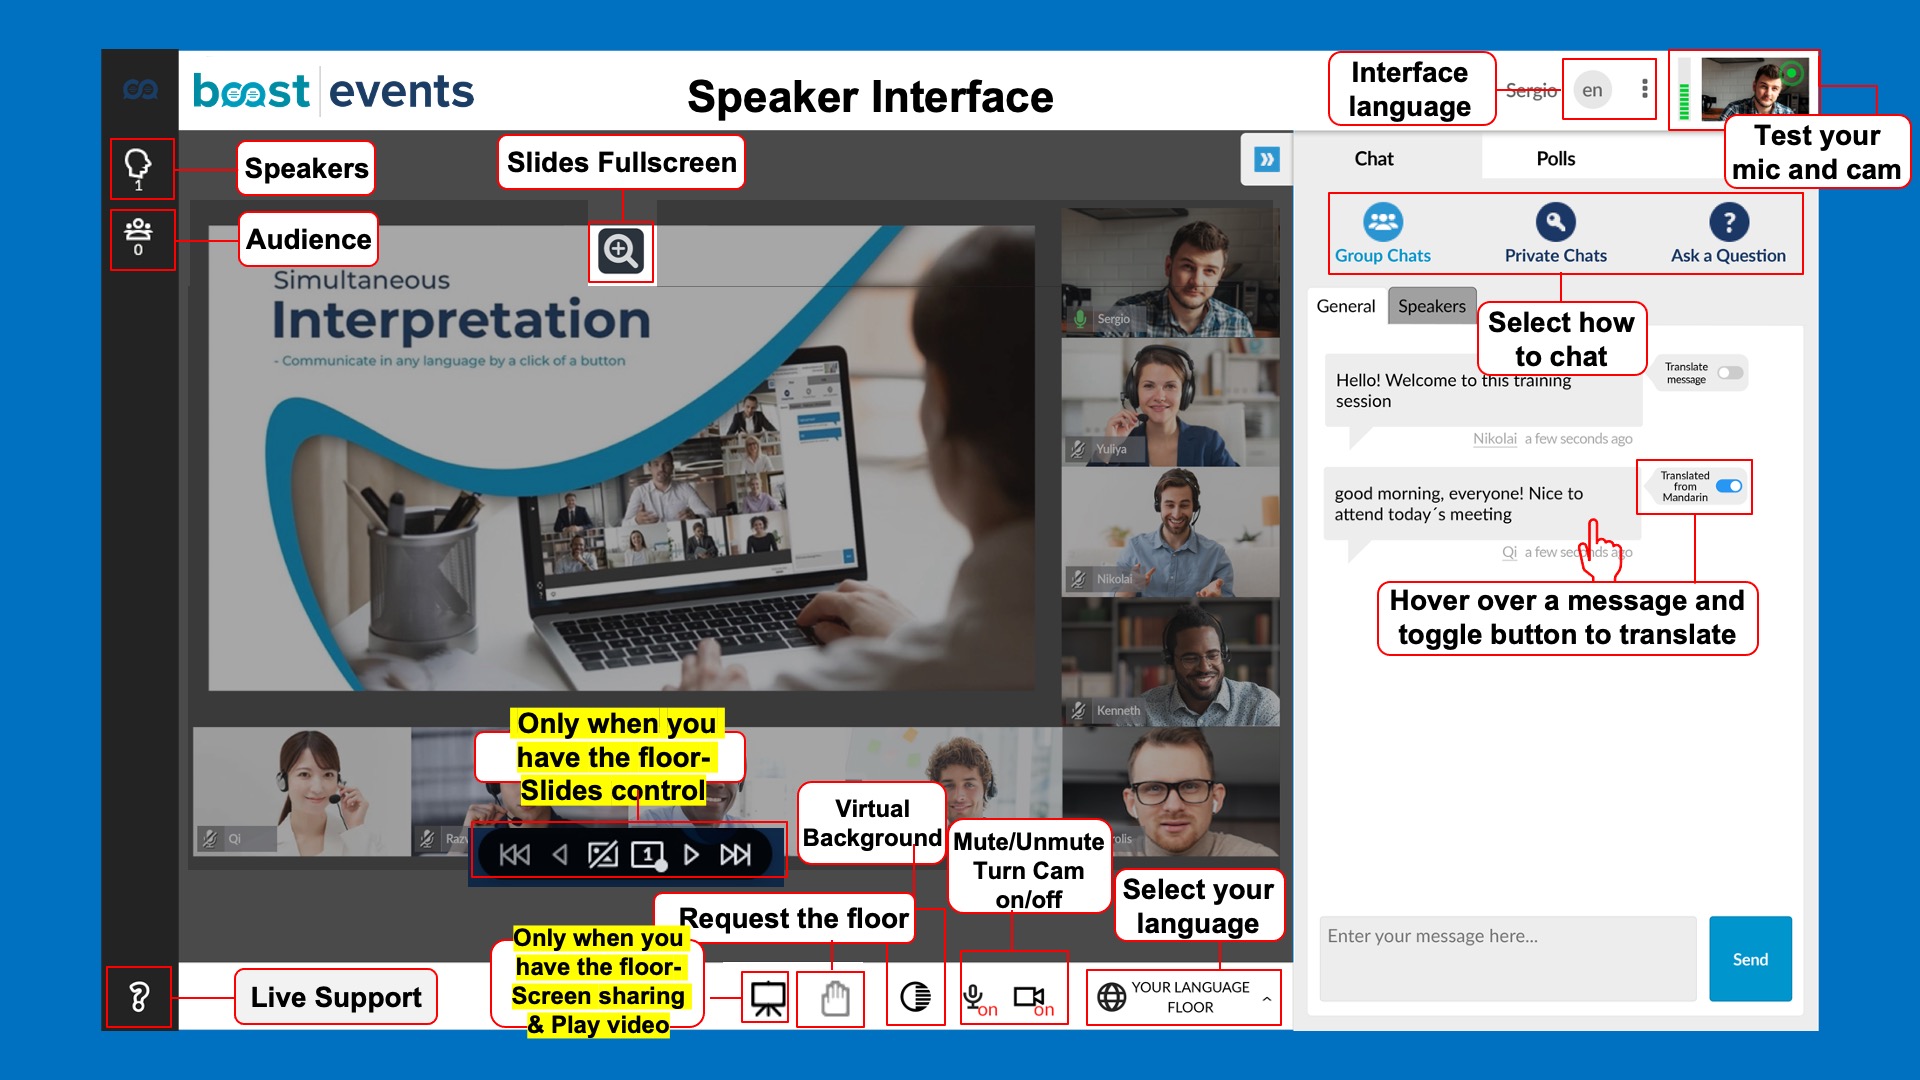Disable the Translated from Mandarin toggle
Image resolution: width=1920 pixels, height=1080 pixels.
coord(1729,486)
